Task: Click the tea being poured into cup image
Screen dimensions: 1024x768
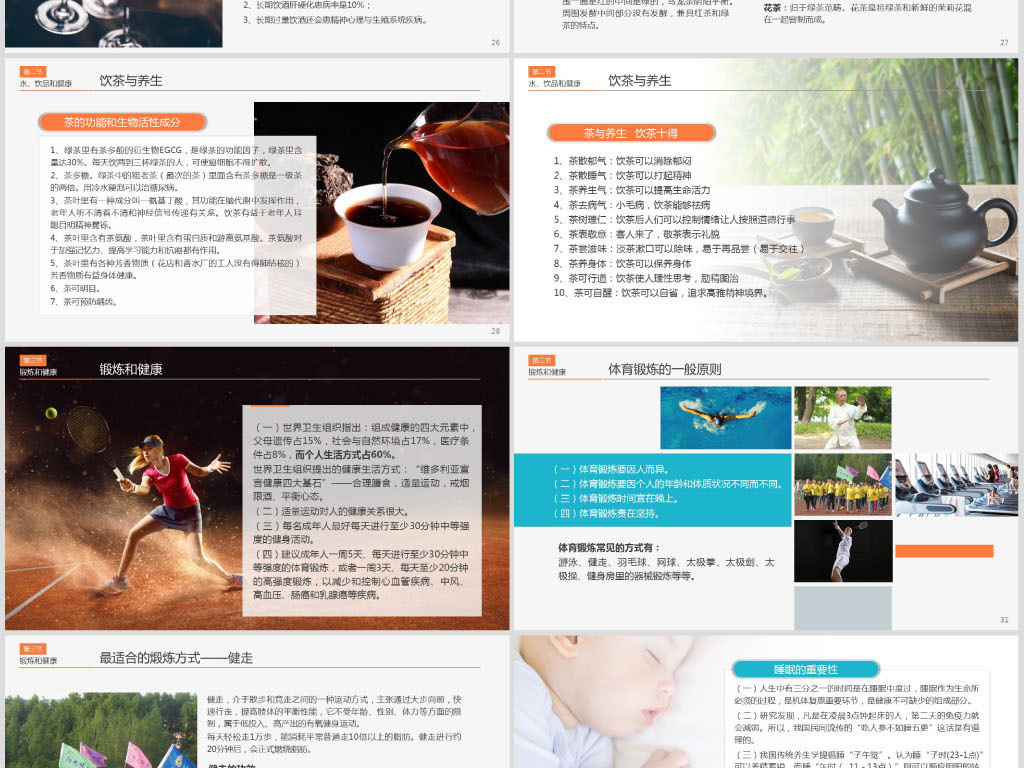Action: pyautogui.click(x=400, y=210)
